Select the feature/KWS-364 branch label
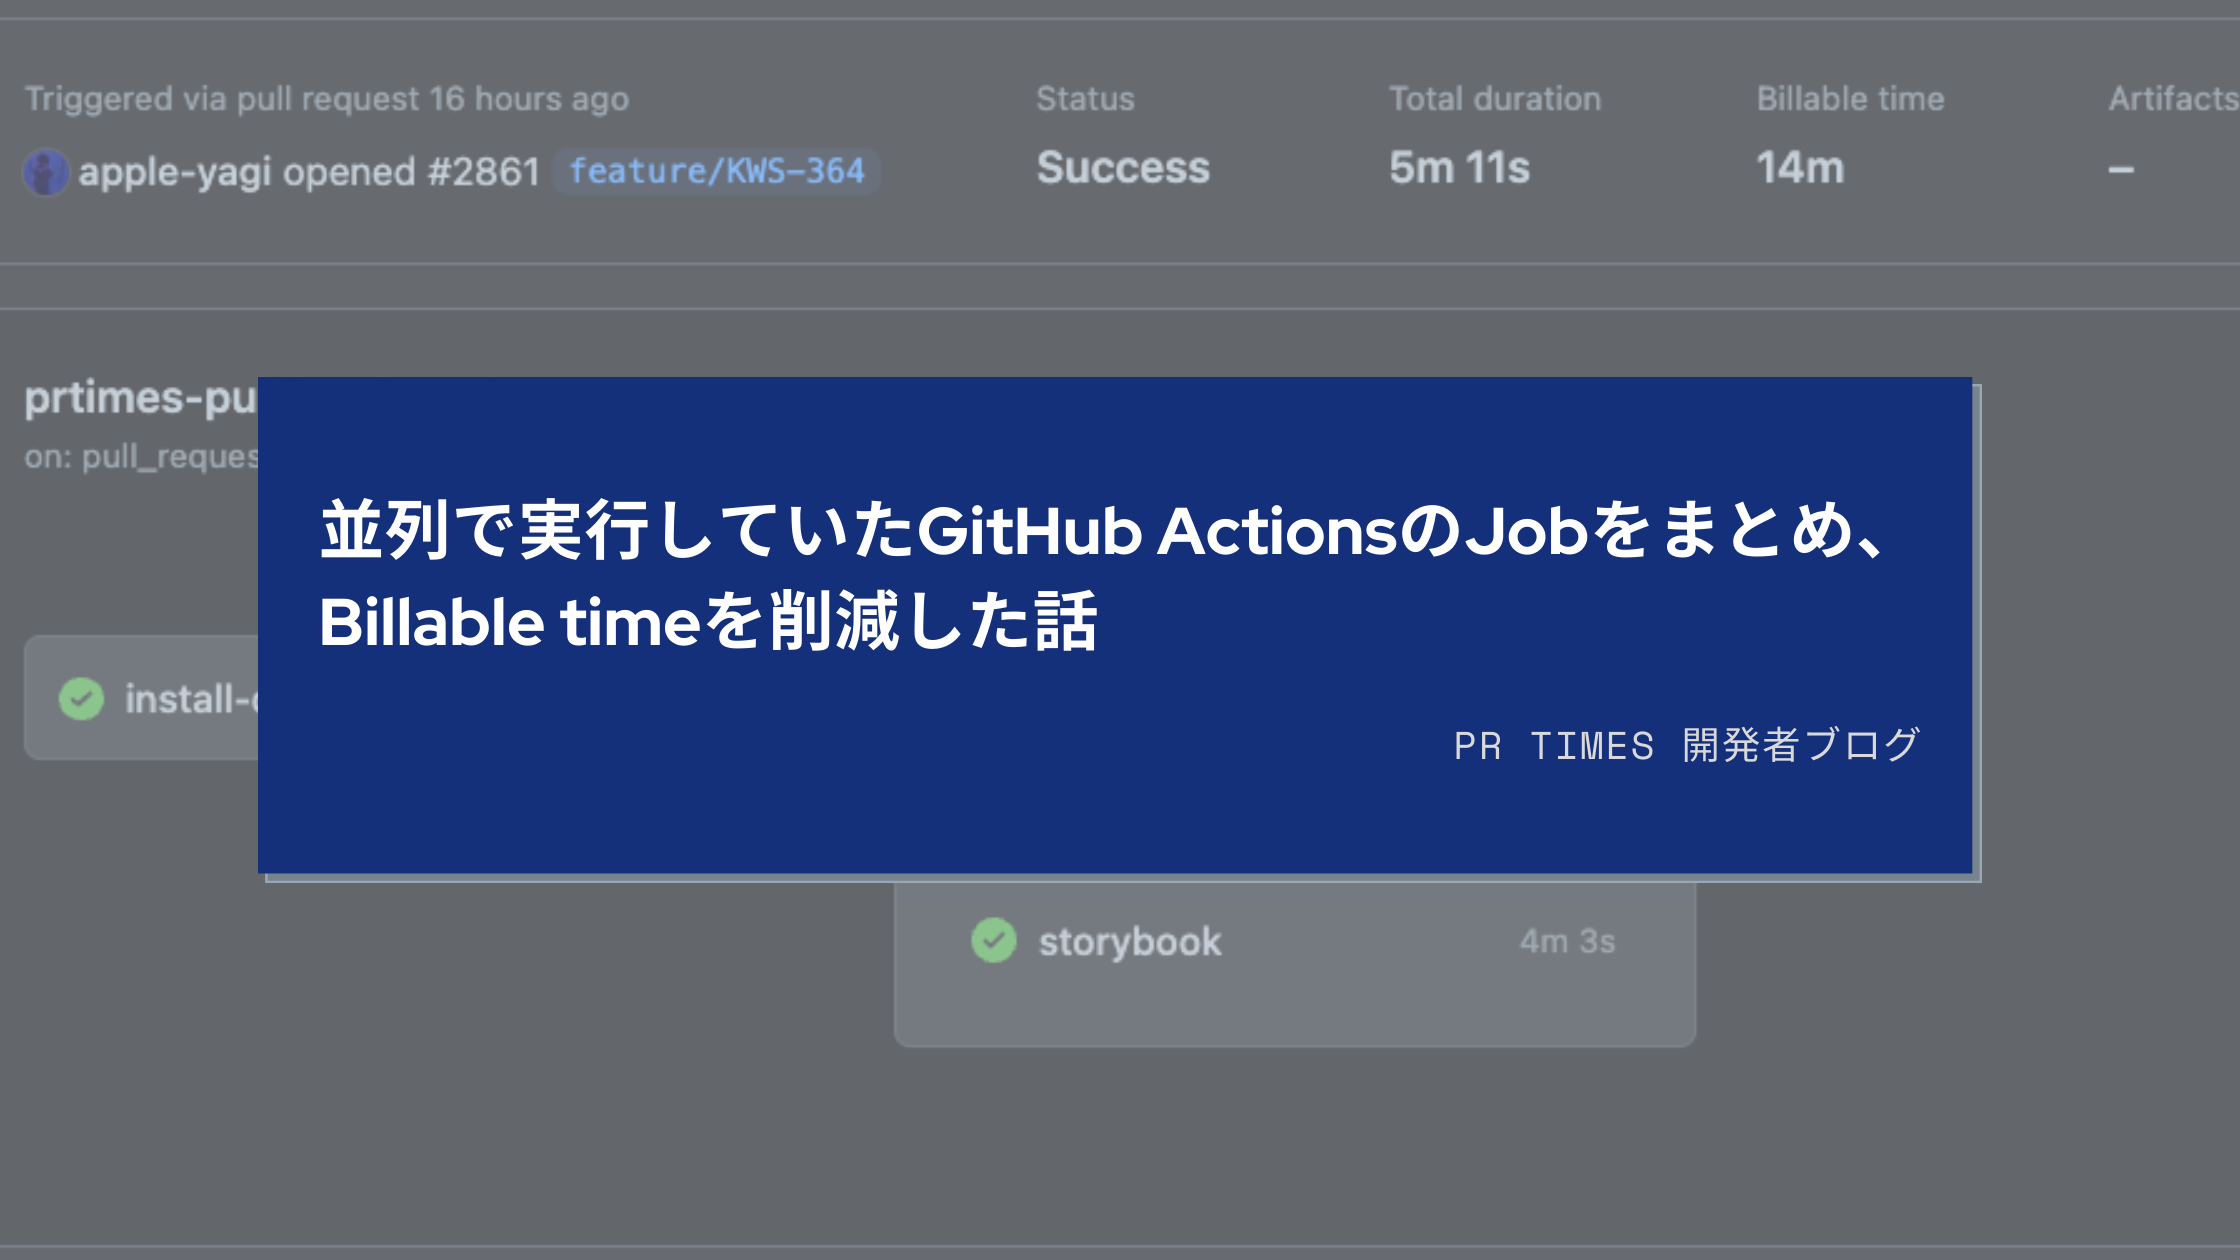Image resolution: width=2240 pixels, height=1260 pixels. pos(716,171)
